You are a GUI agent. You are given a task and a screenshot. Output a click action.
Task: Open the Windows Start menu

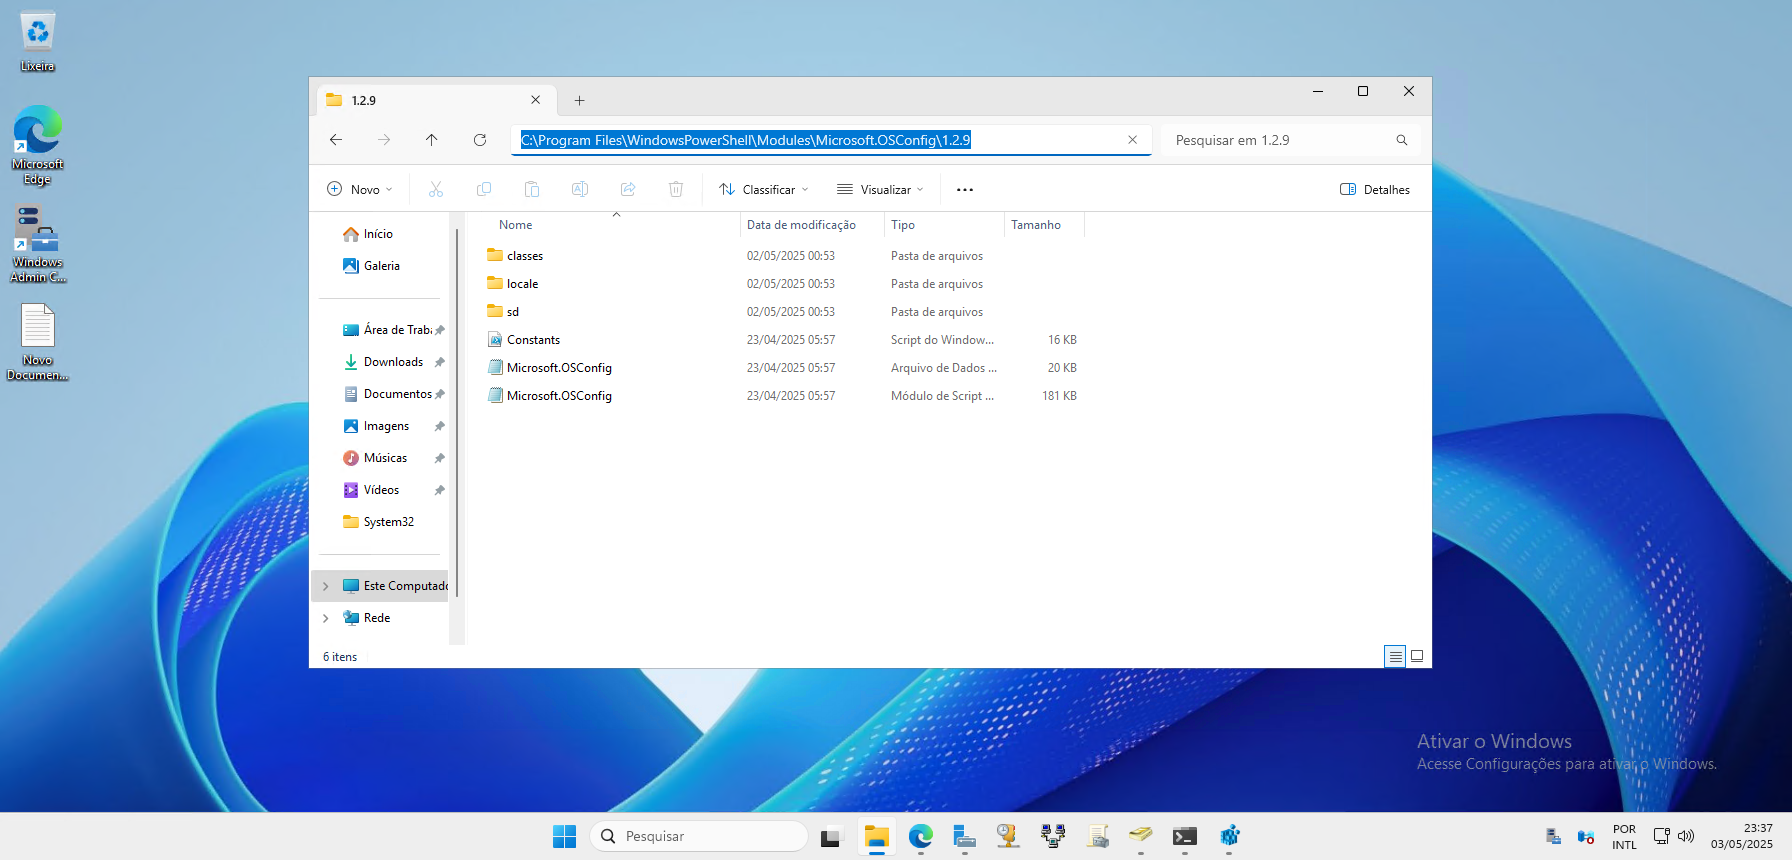[565, 836]
